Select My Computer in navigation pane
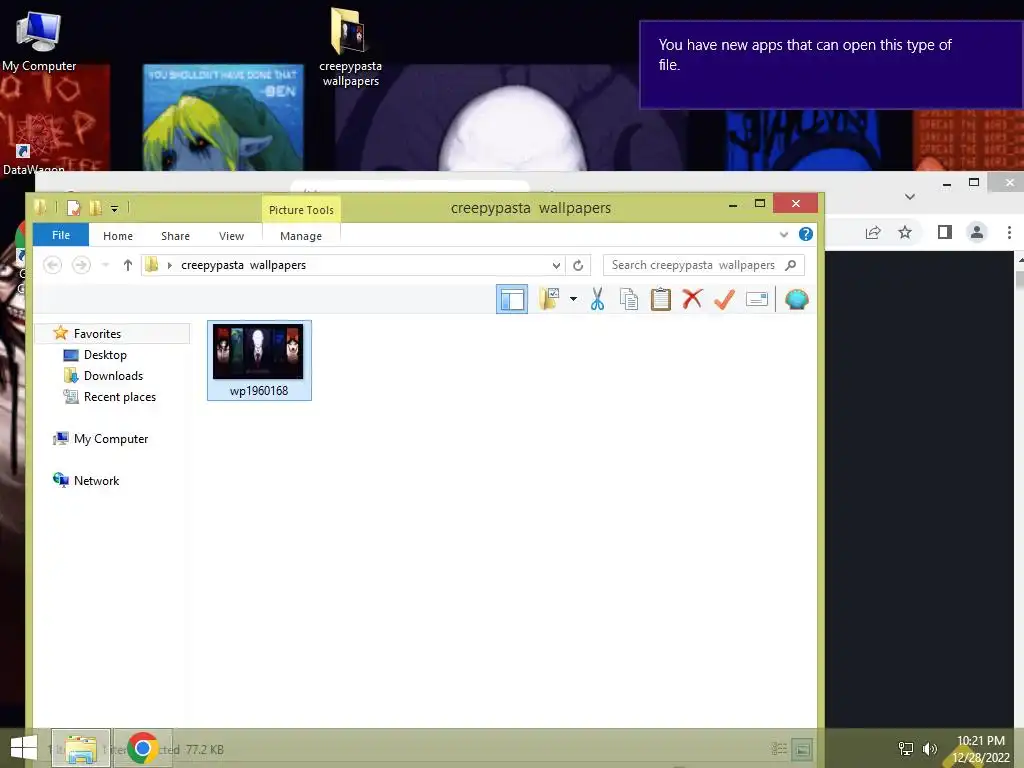The image size is (1024, 768). click(x=111, y=439)
